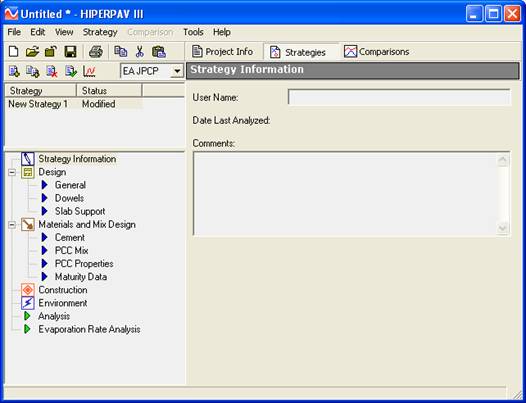Open the Help menu
The height and width of the screenshot is (403, 526).
point(222,32)
